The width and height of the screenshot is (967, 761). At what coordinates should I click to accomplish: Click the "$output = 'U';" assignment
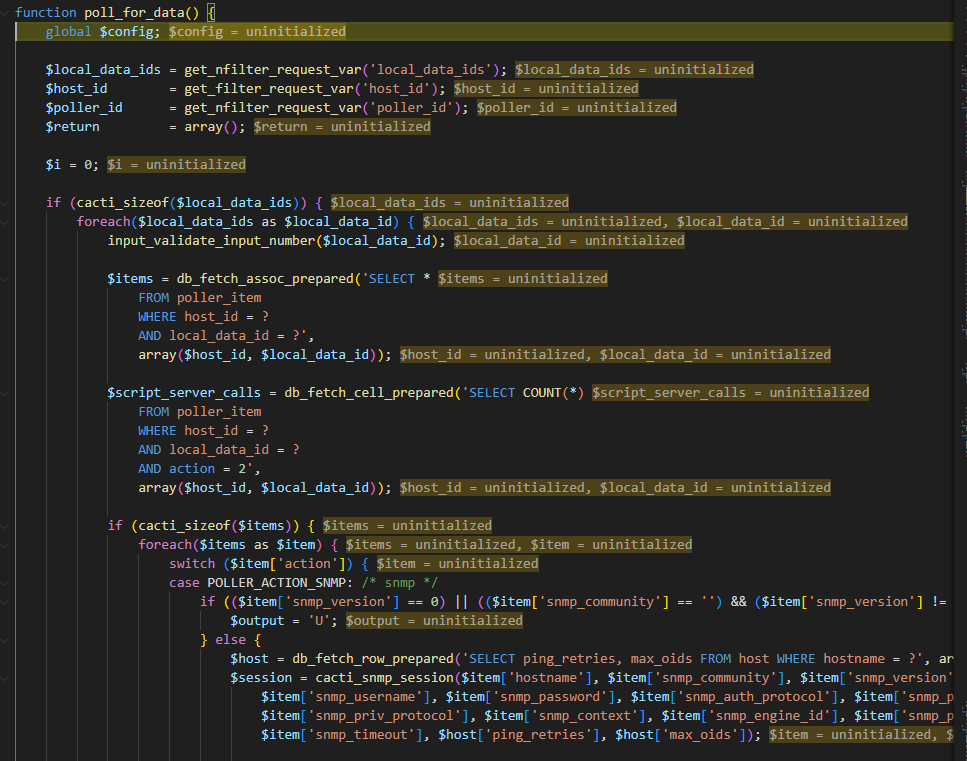pos(284,621)
